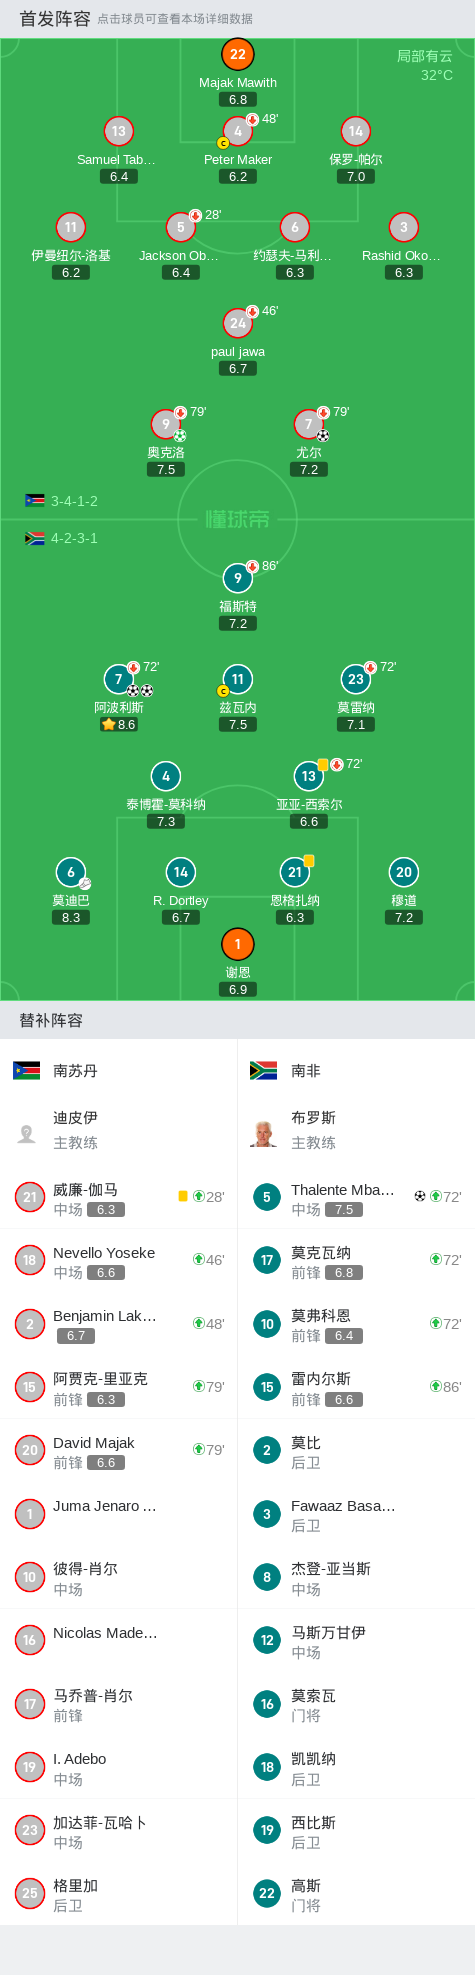Image resolution: width=475 pixels, height=1975 pixels.
Task: Click paul jawa 6.7 rating badge
Action: tap(238, 369)
